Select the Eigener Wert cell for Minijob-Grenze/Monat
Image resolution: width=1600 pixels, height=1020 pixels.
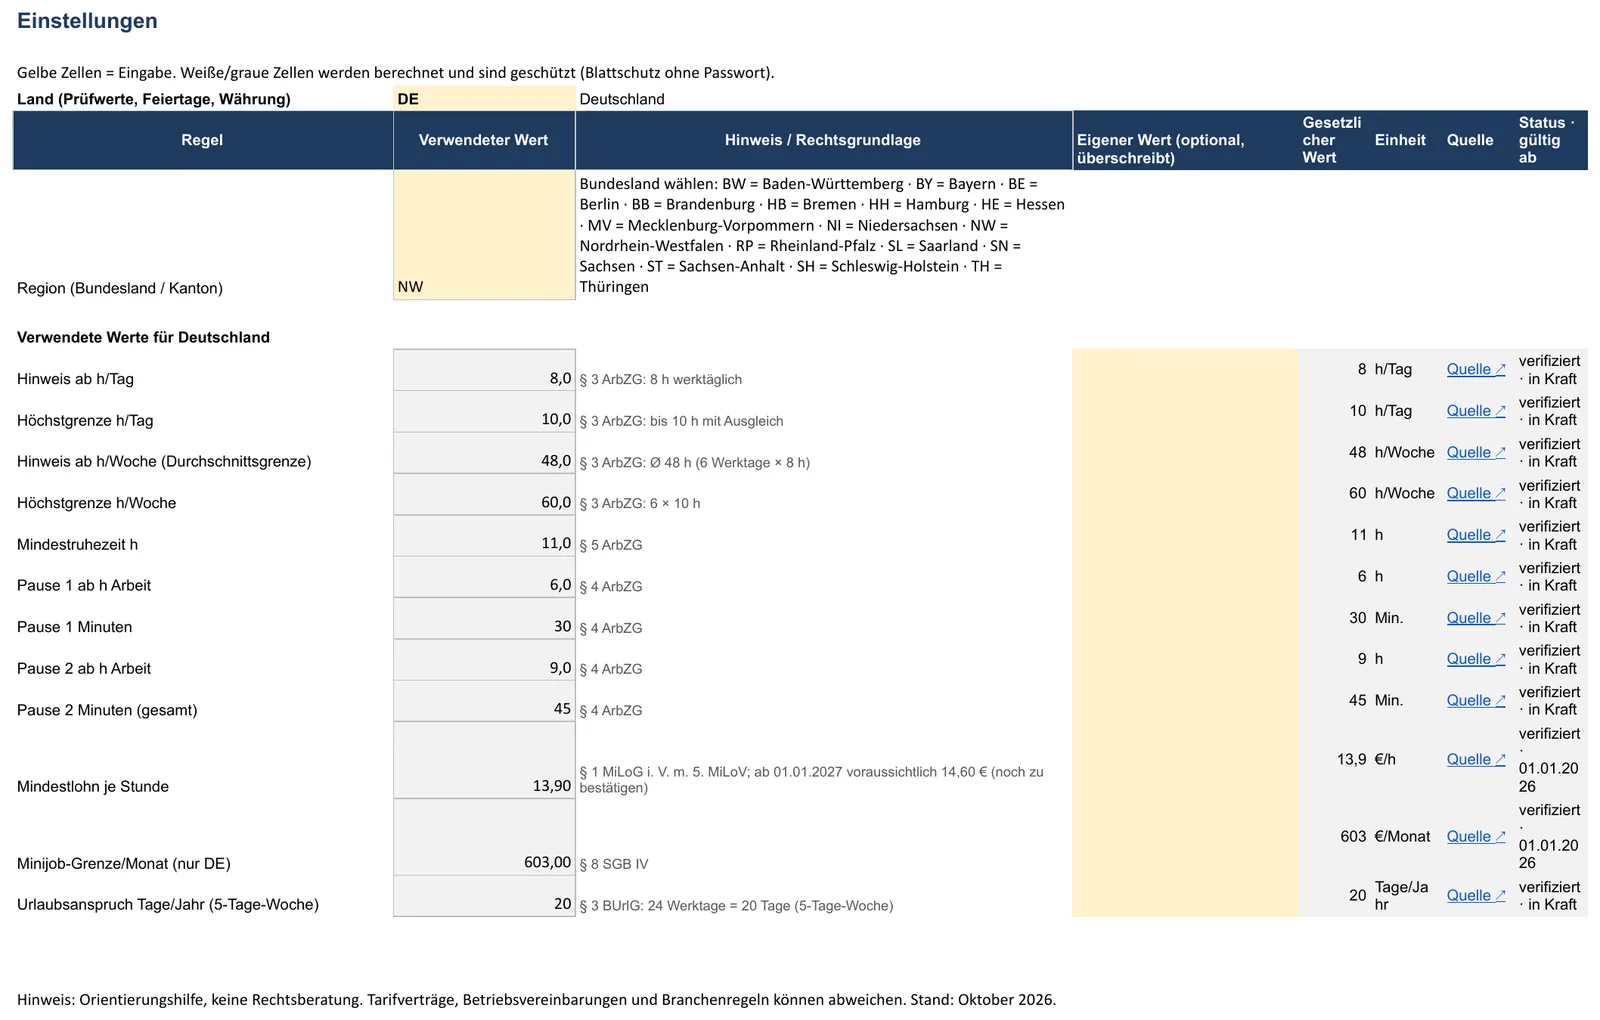click(x=1185, y=837)
